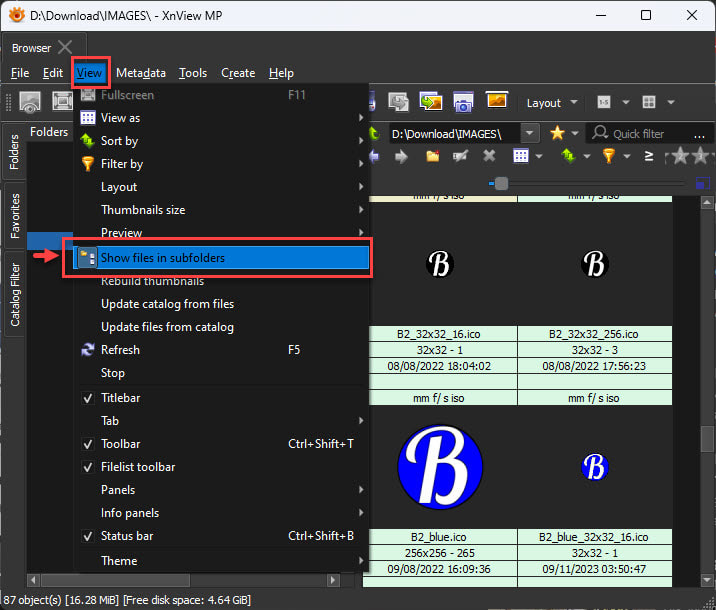Open the Tools menu
The image size is (716, 610).
(193, 73)
